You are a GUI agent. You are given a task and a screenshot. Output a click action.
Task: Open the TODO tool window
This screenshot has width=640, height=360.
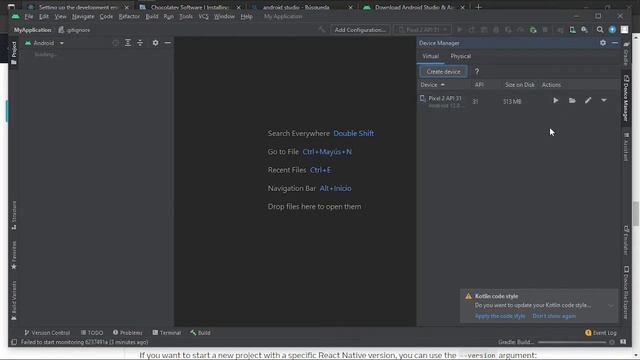tap(92, 333)
